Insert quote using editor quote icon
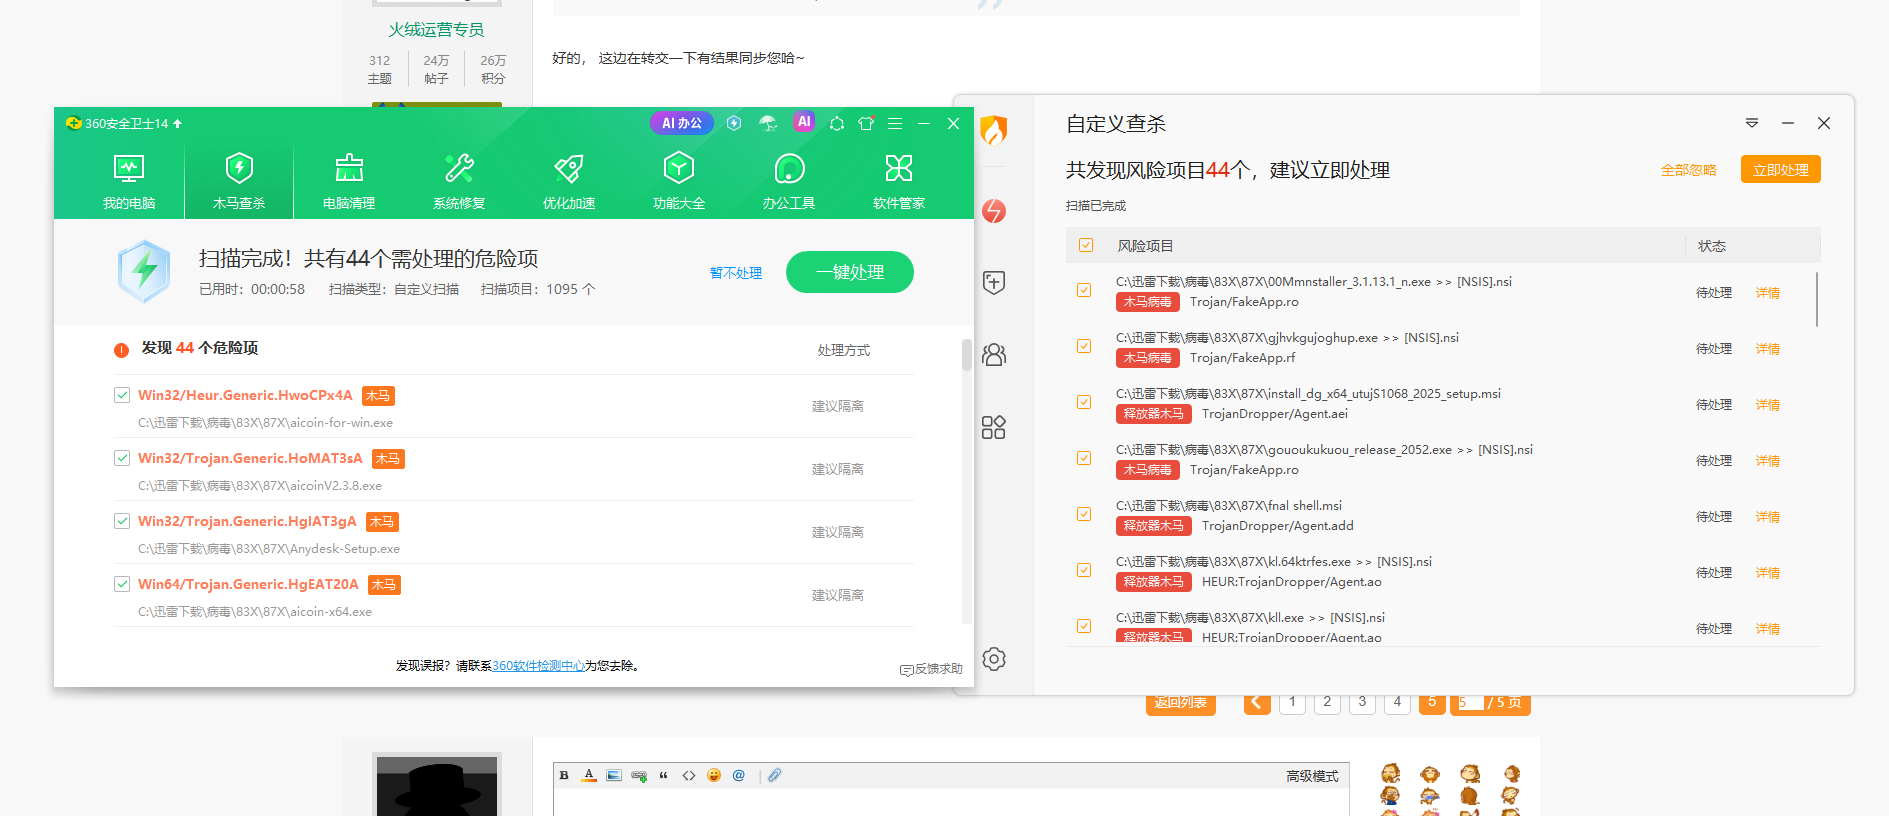This screenshot has height=816, width=1889. click(663, 775)
